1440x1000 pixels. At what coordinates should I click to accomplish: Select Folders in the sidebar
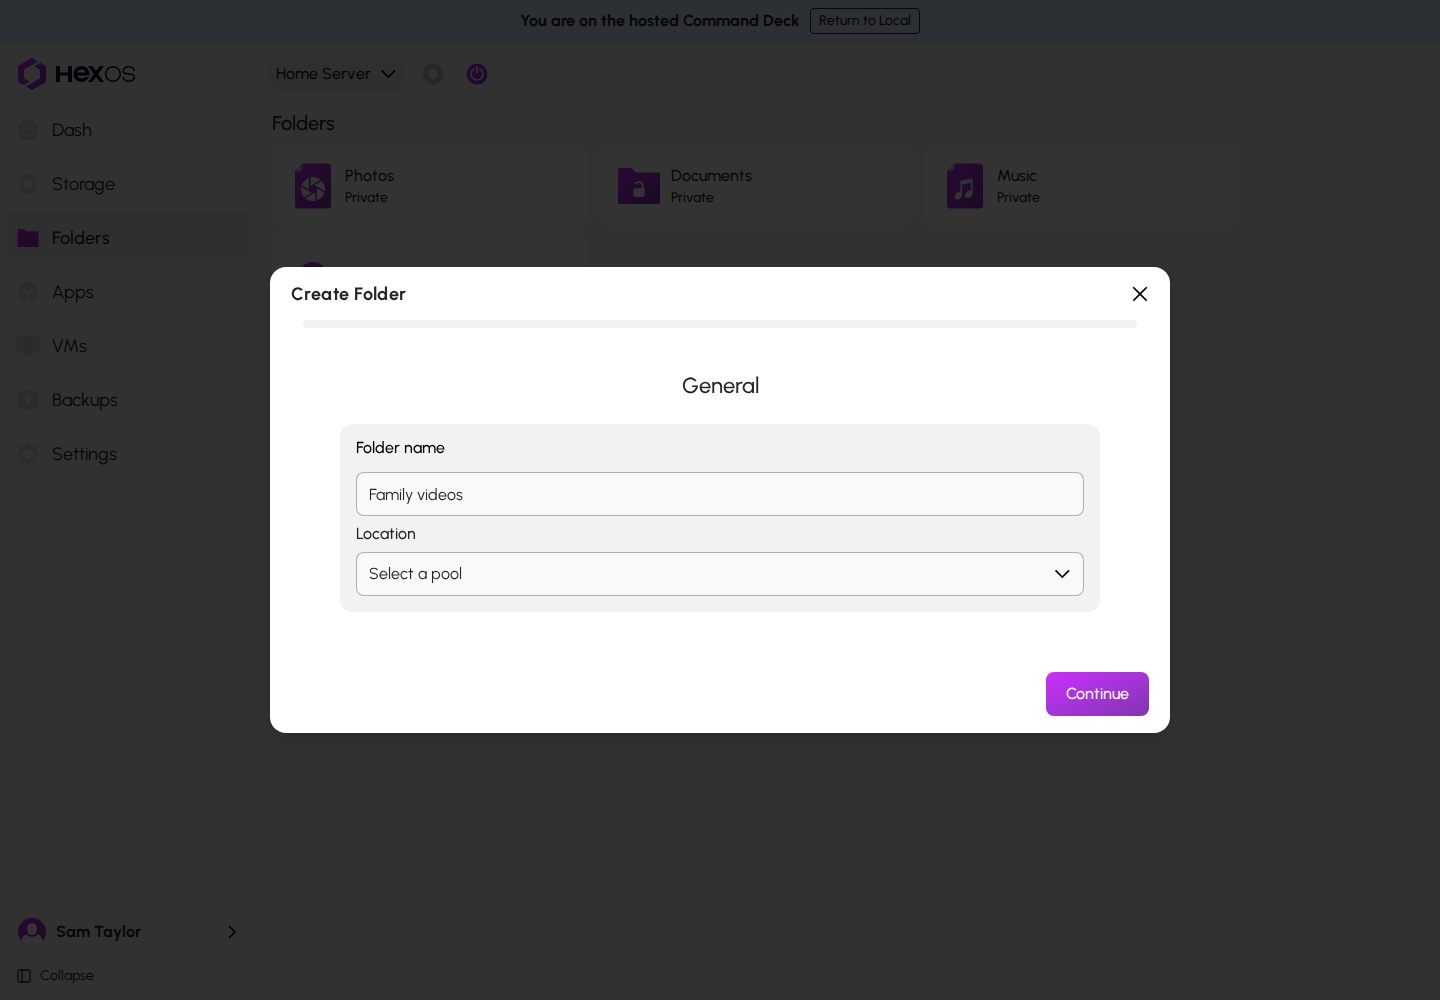click(x=128, y=238)
